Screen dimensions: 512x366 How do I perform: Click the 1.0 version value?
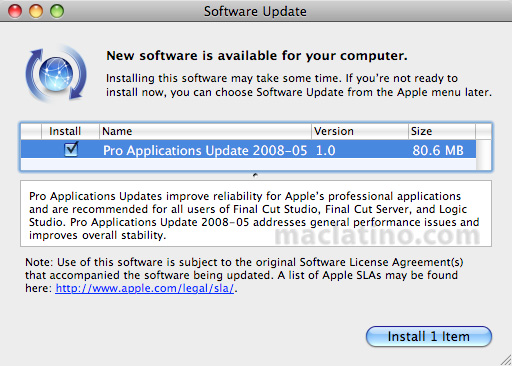[325, 150]
